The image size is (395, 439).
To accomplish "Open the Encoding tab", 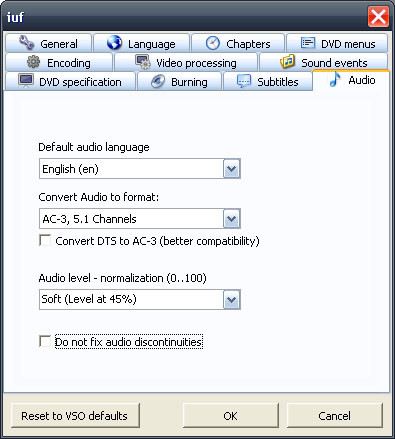I will click(59, 62).
